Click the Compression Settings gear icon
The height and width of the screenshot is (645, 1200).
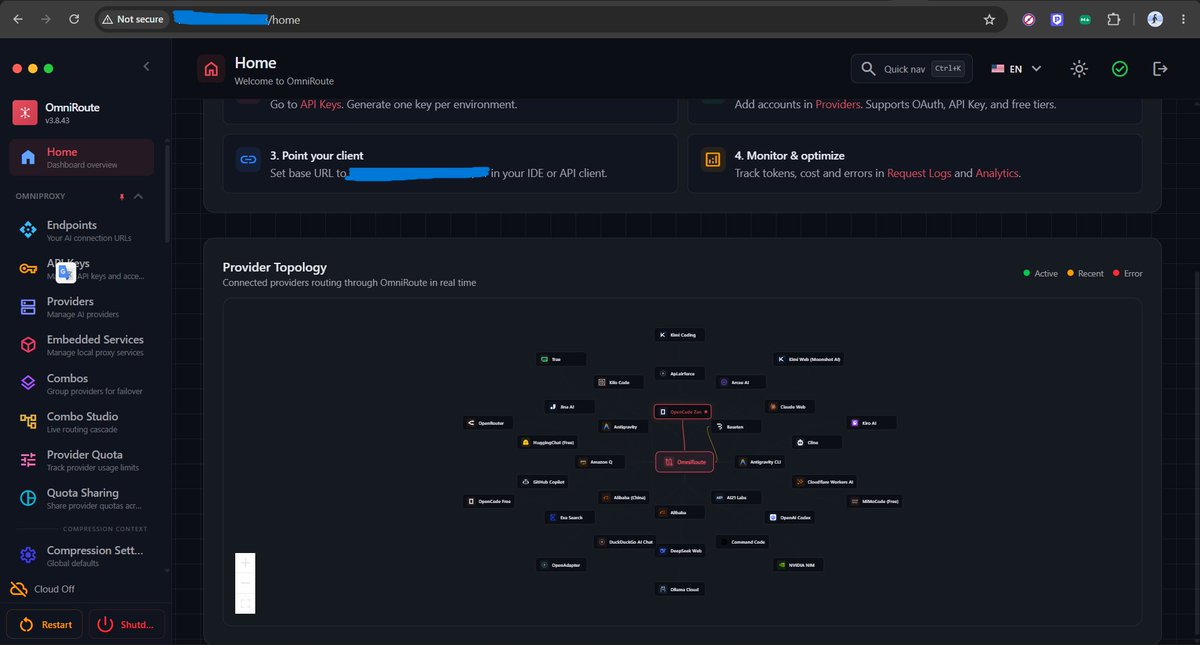click(28, 556)
